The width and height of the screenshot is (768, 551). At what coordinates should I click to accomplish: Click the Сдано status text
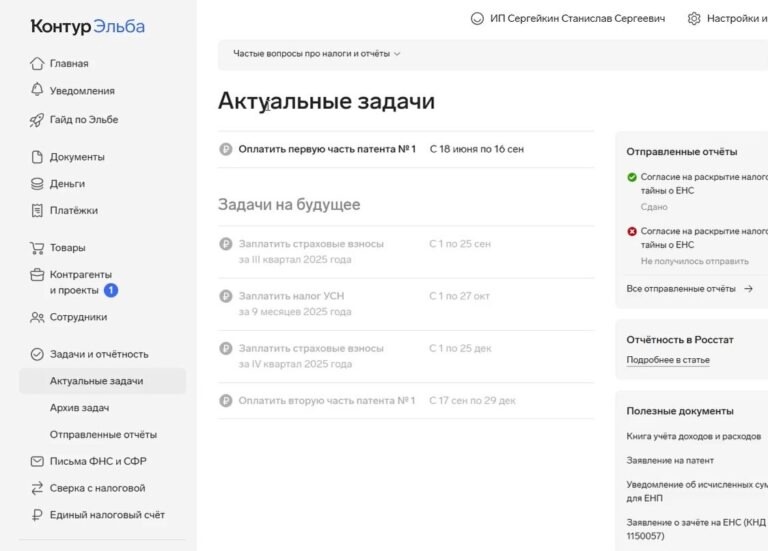pos(654,207)
